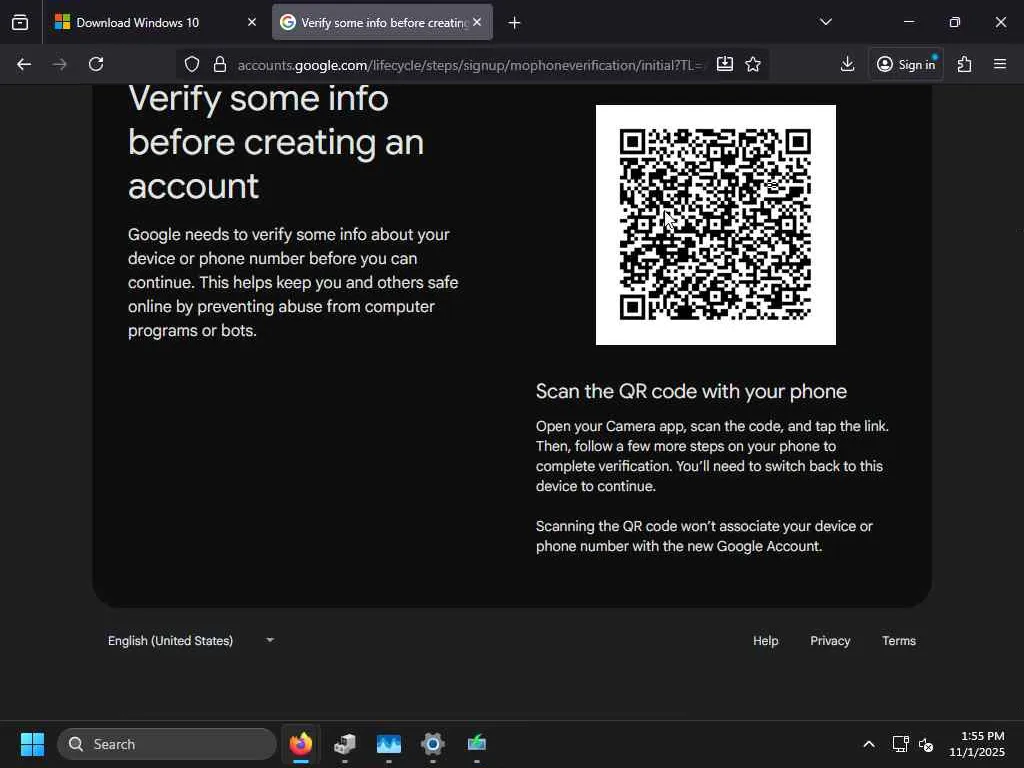This screenshot has height=768, width=1024.
Task: Open the Firefox application menu
Action: point(1000,64)
